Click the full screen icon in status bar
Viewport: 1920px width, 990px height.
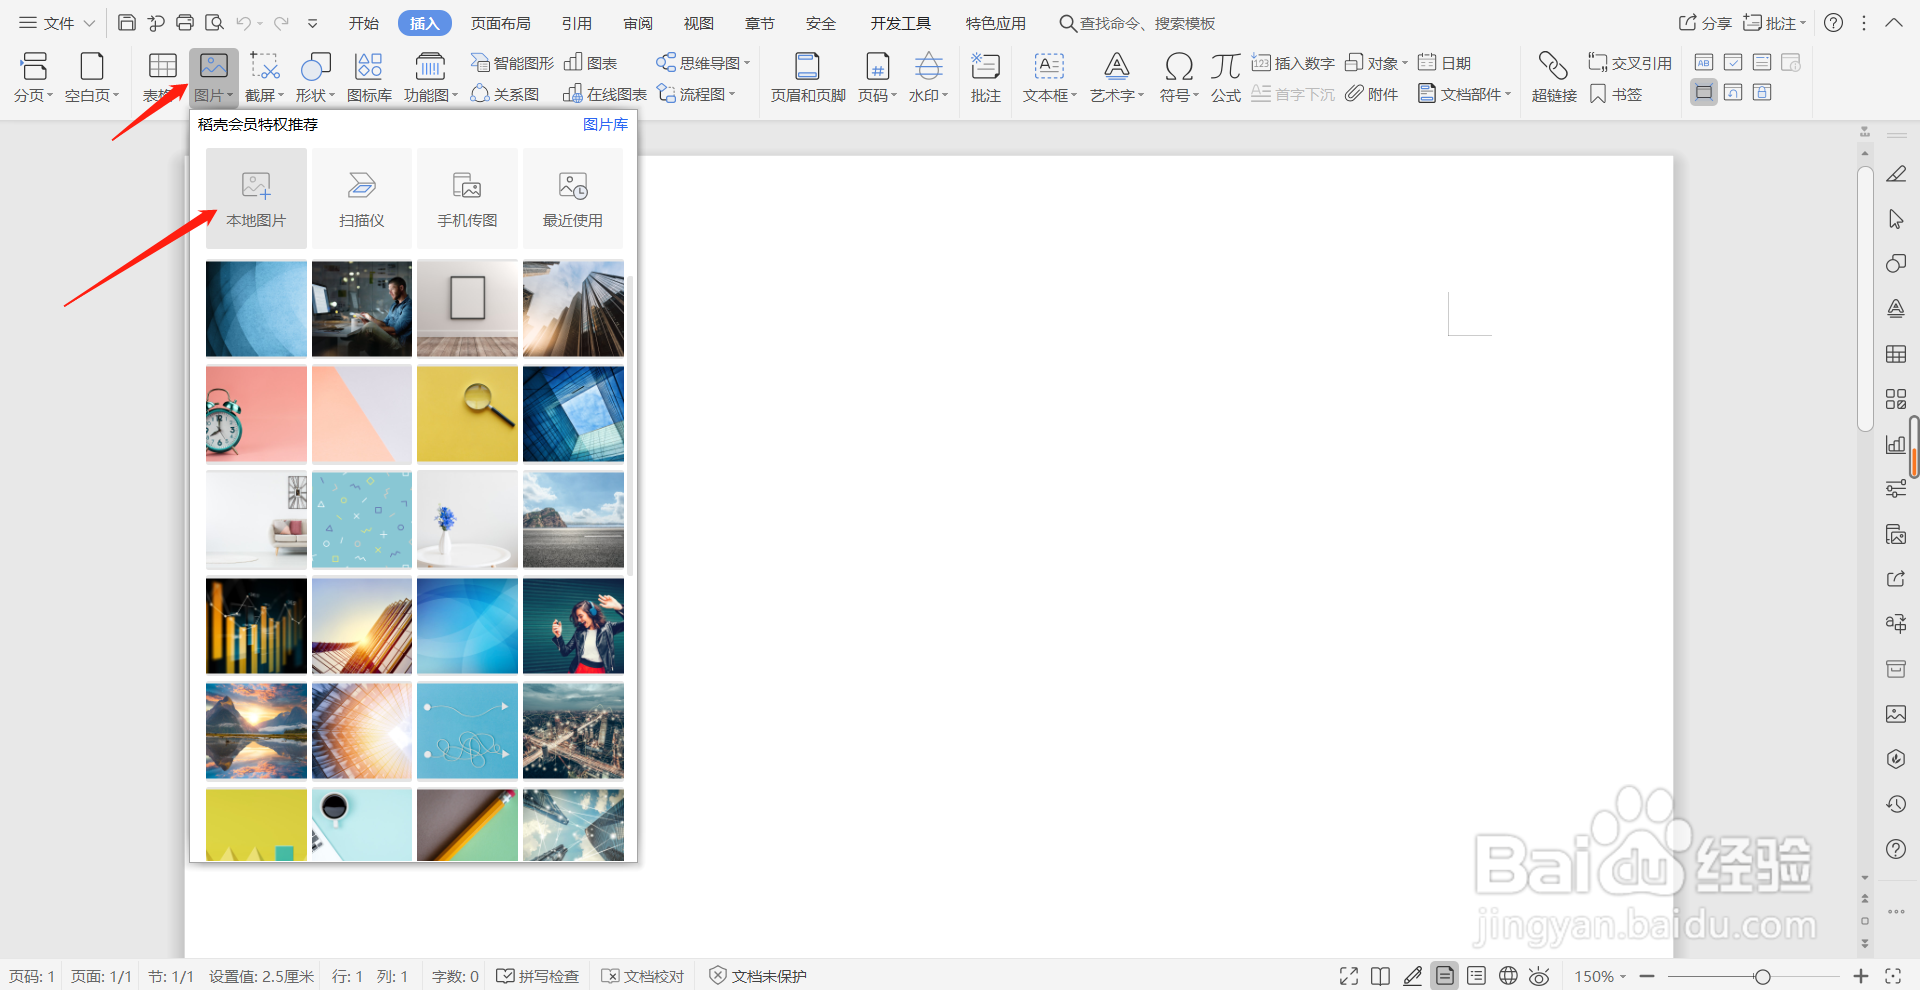coord(1349,976)
